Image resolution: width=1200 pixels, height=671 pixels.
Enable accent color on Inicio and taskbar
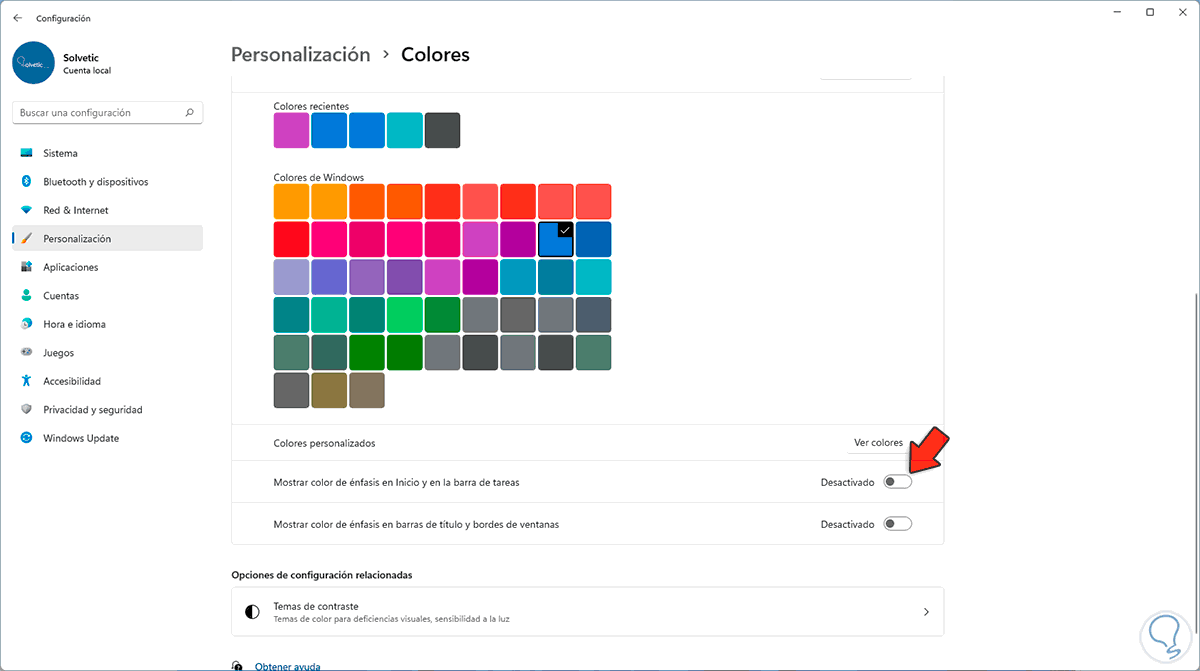tap(897, 482)
